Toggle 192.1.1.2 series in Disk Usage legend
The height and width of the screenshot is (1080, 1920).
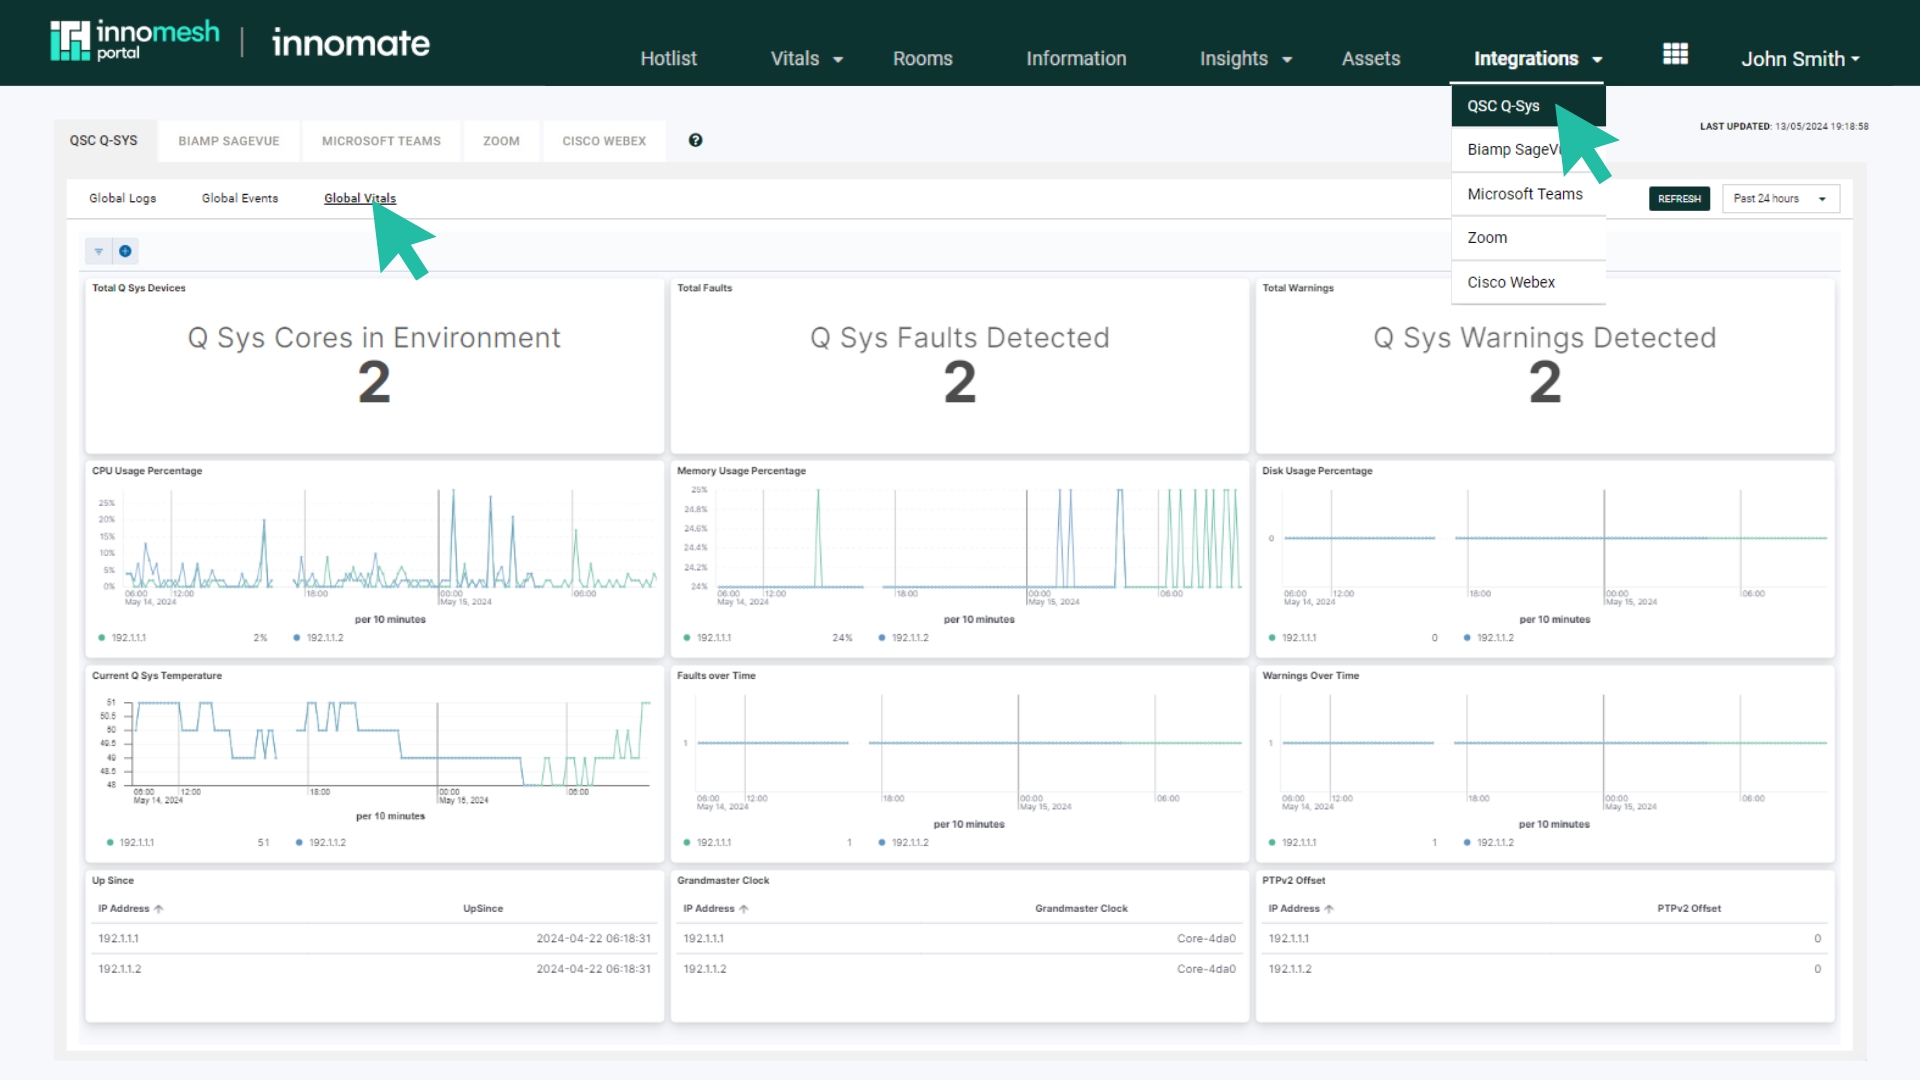coord(1488,638)
